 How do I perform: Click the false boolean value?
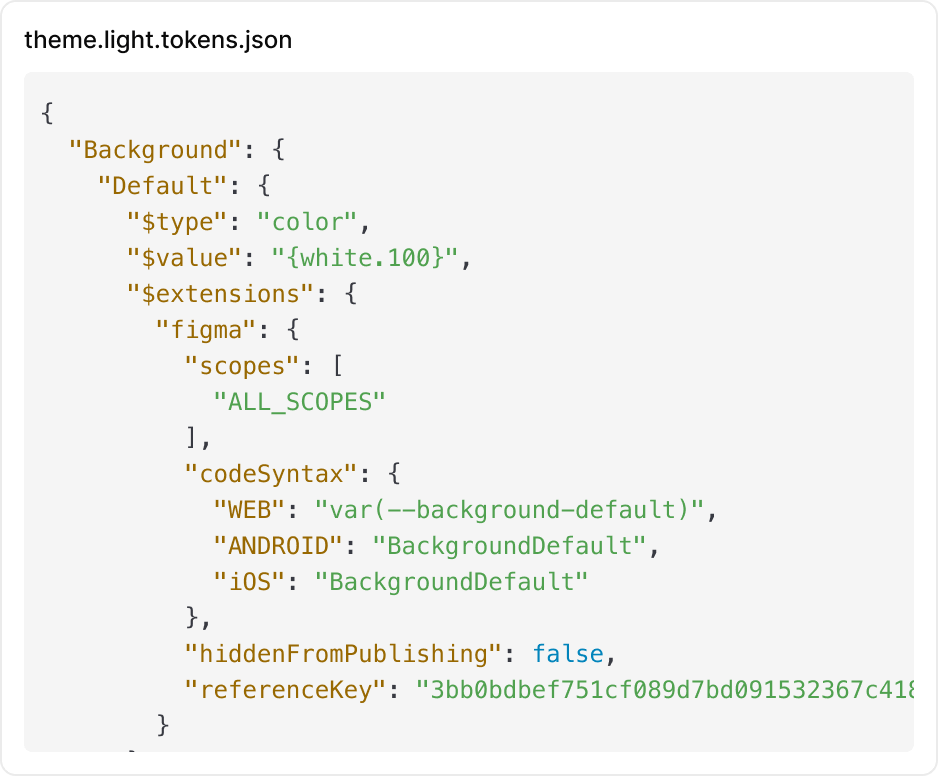pos(568,654)
